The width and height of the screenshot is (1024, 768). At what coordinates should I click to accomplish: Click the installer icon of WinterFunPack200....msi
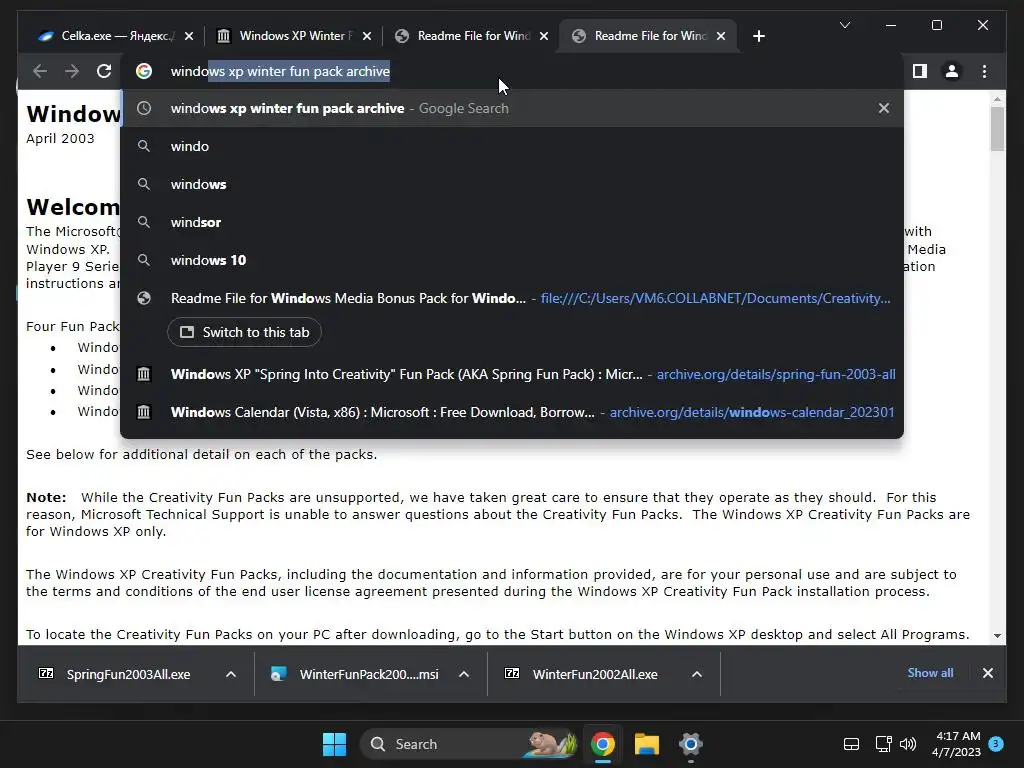pyautogui.click(x=279, y=674)
